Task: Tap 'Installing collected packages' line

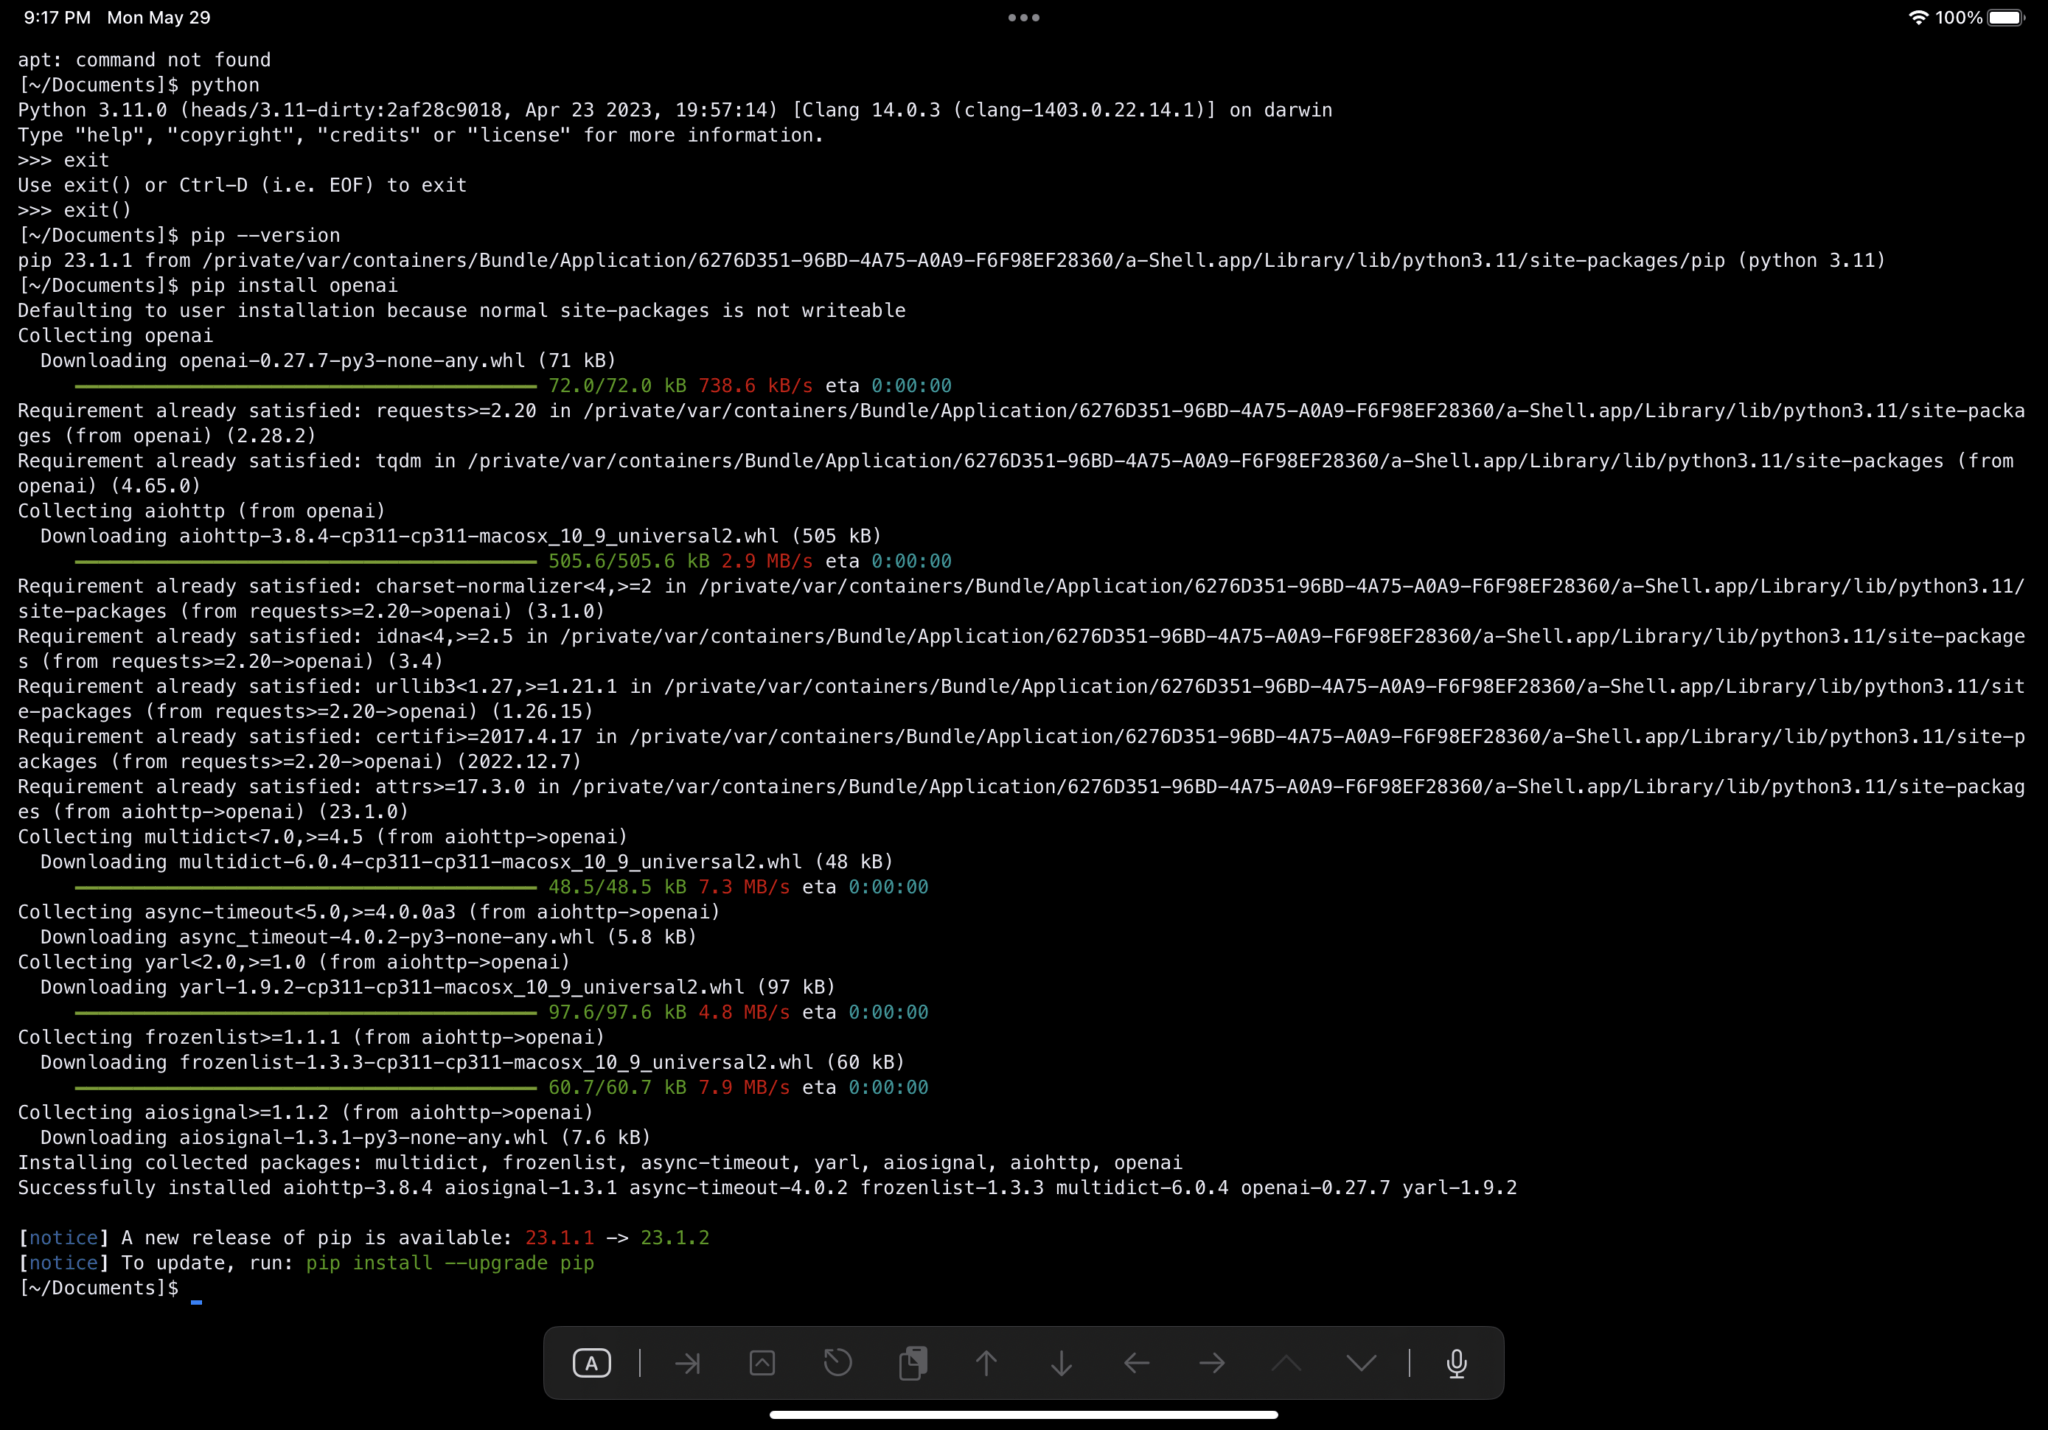Action: [600, 1163]
